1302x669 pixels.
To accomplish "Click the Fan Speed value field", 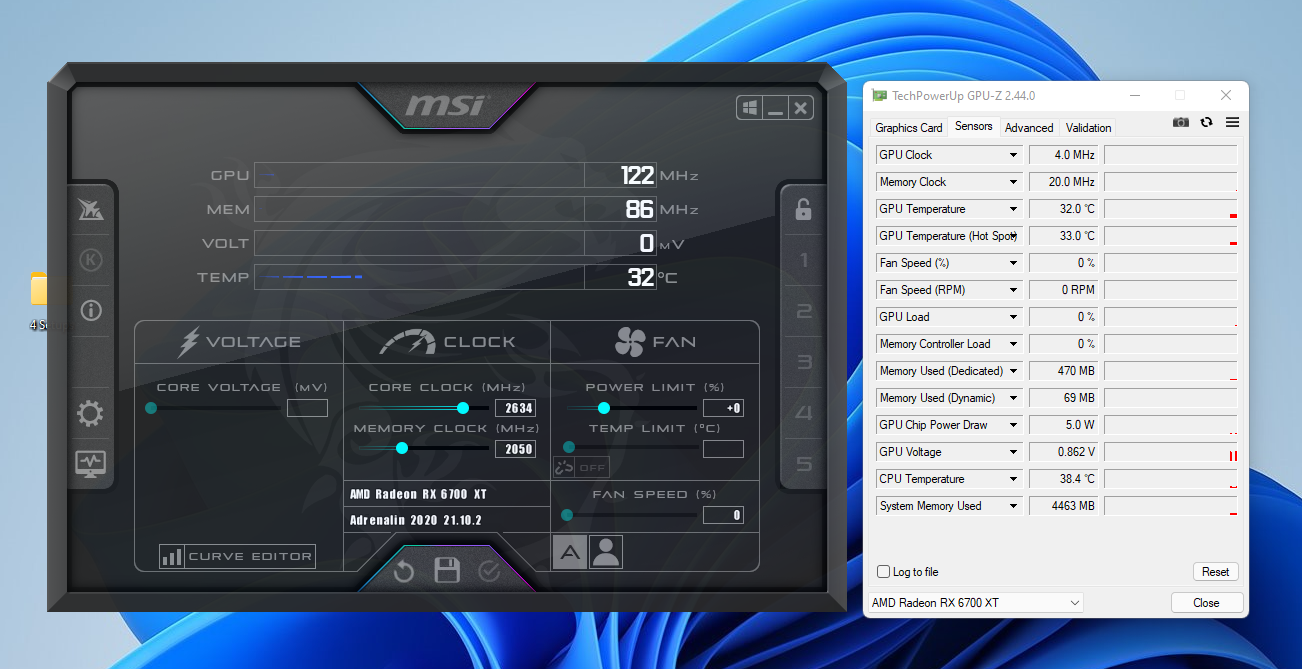I will point(723,515).
